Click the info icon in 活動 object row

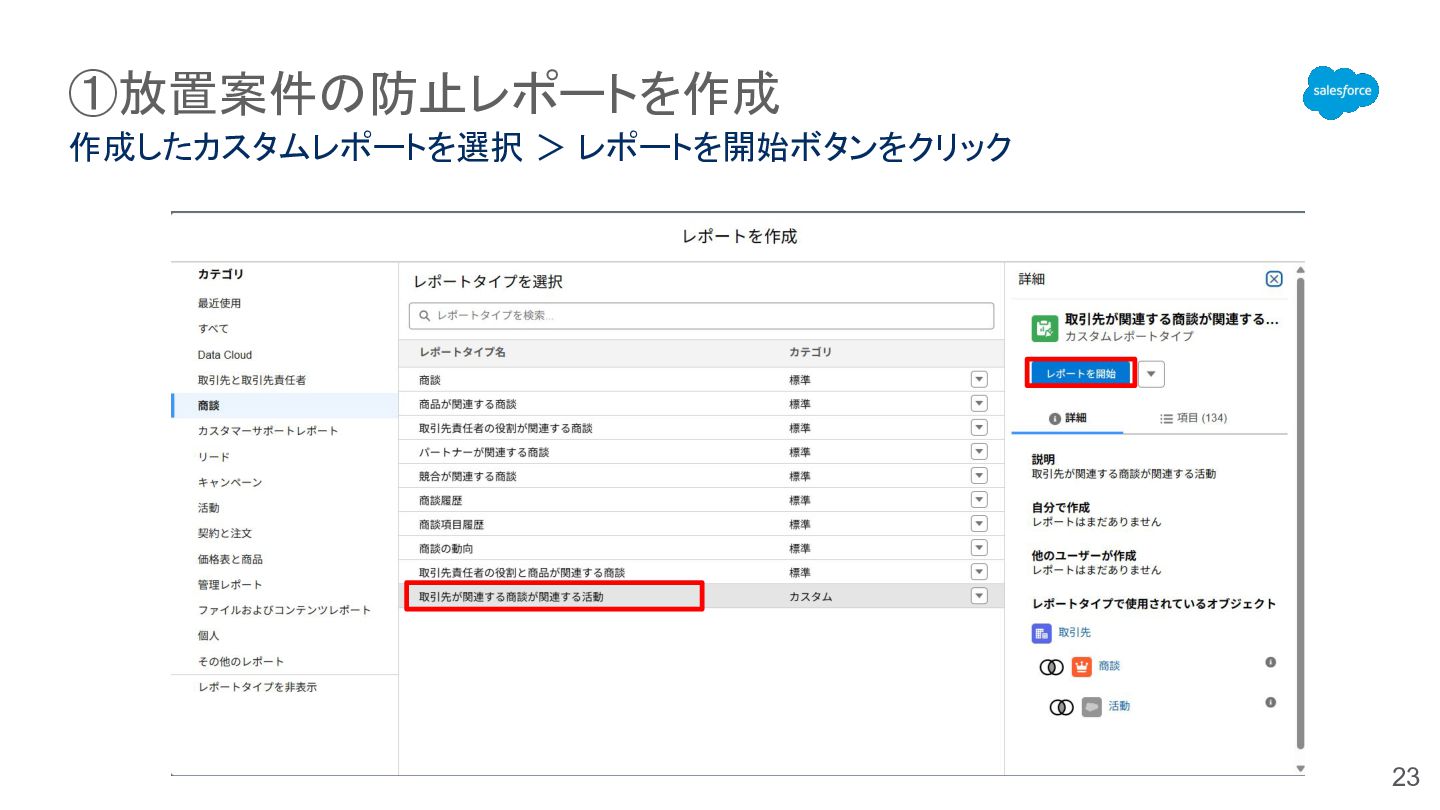(x=1271, y=703)
